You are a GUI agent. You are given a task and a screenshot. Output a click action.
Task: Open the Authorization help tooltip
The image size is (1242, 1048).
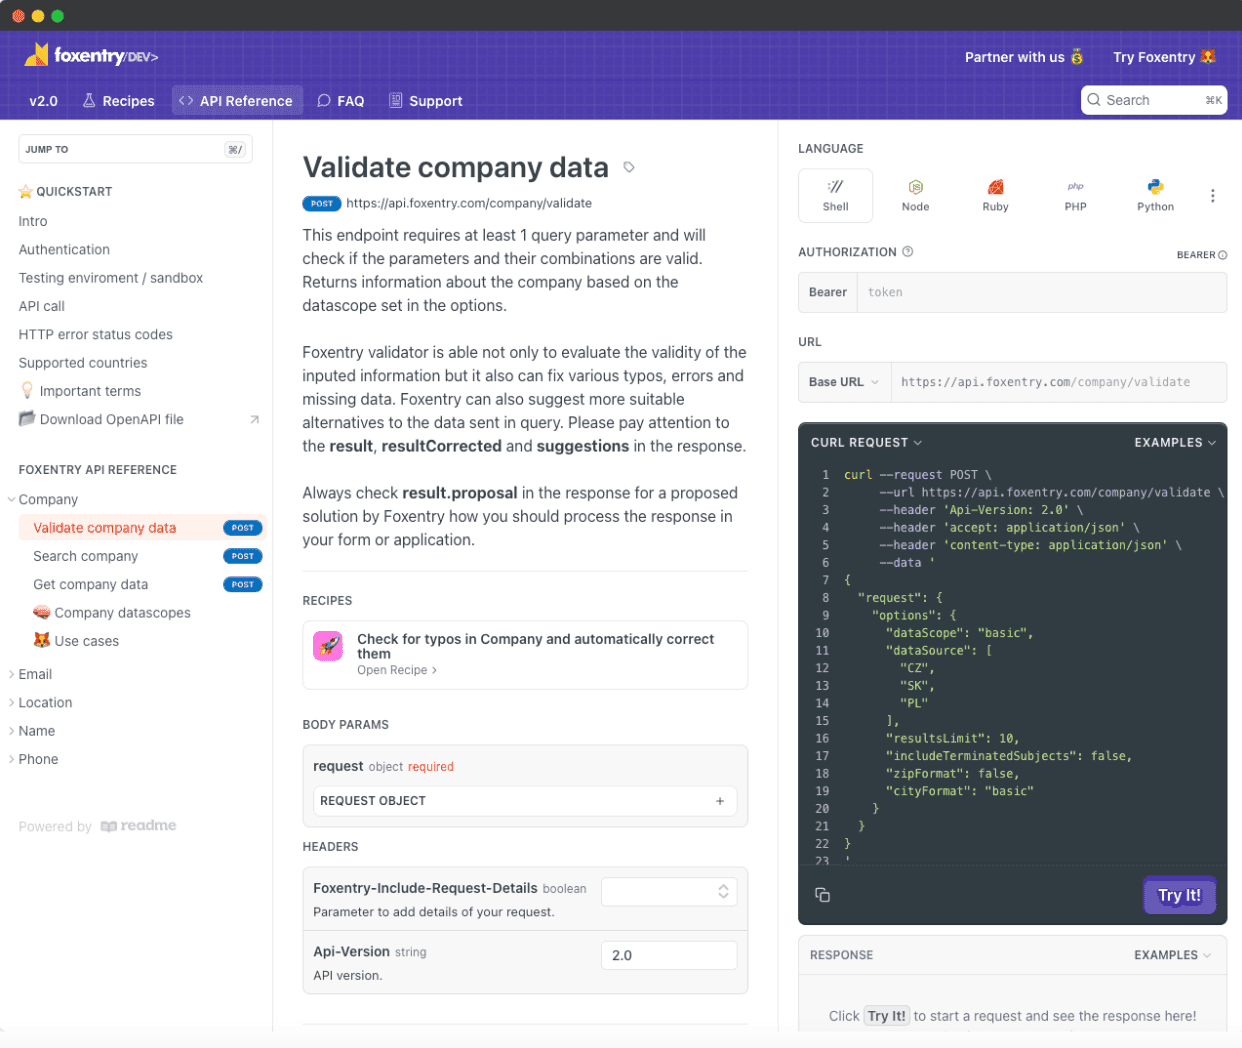[906, 251]
